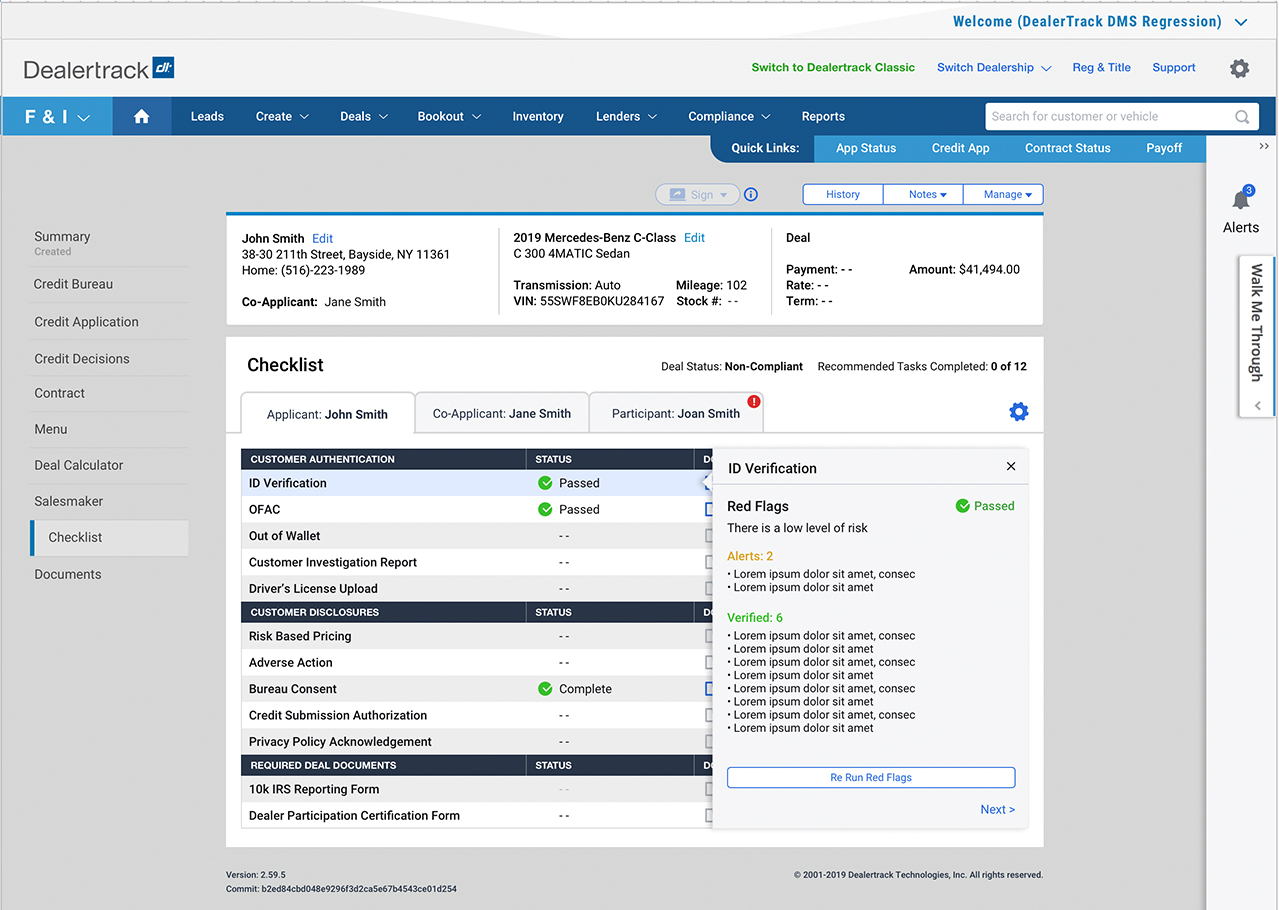Screen dimensions: 1279x910
Task: Collapse the right sidebar with the double chevron
Action: pos(1264,147)
